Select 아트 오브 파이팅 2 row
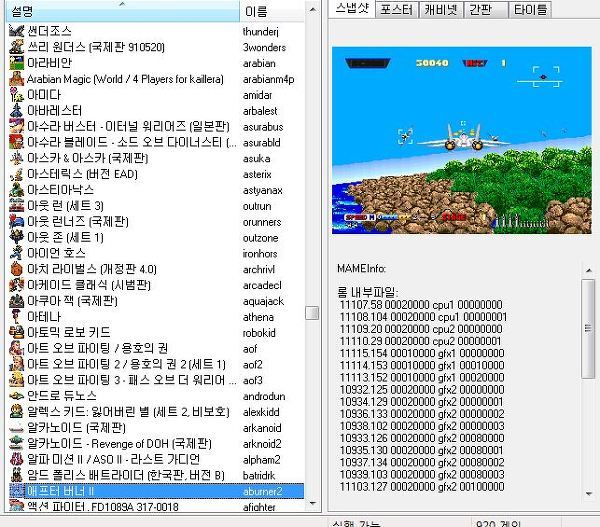This screenshot has width=600, height=527. click(156, 364)
